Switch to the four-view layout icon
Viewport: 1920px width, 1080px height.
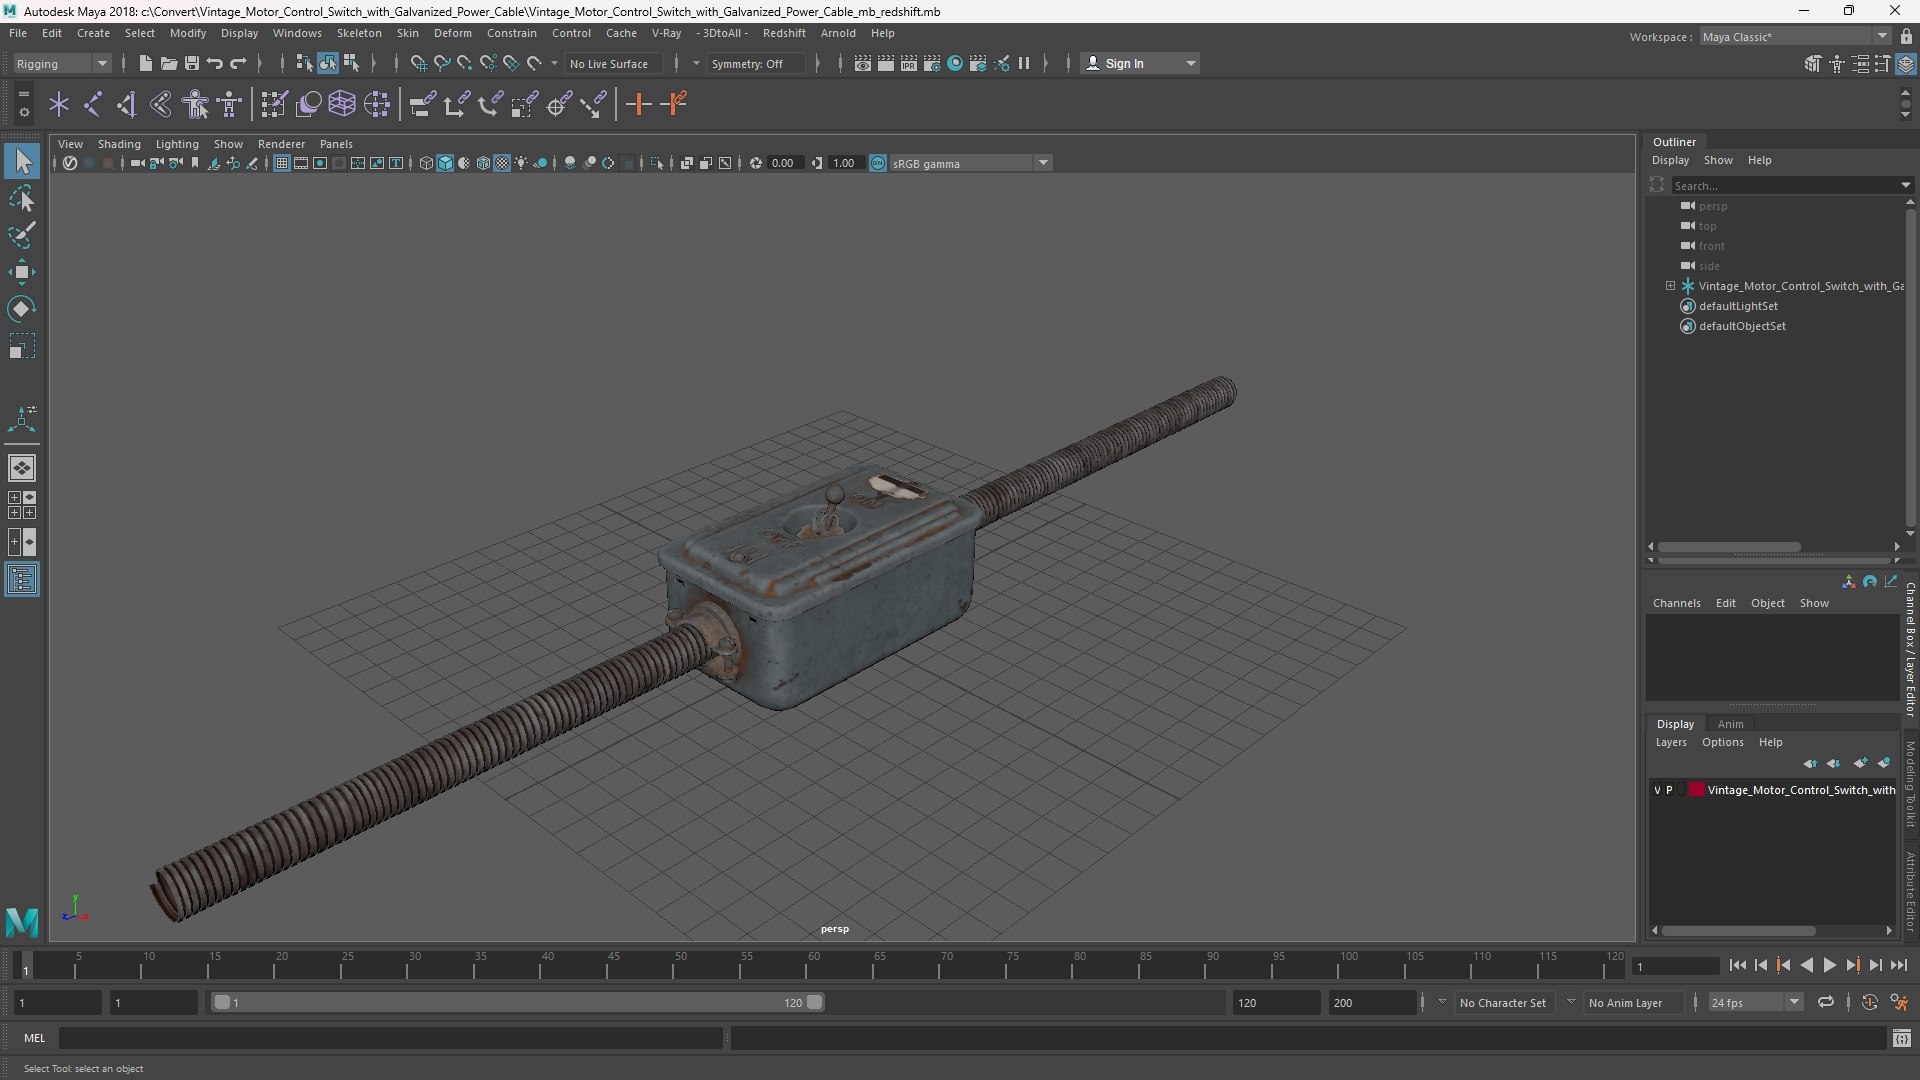(22, 505)
